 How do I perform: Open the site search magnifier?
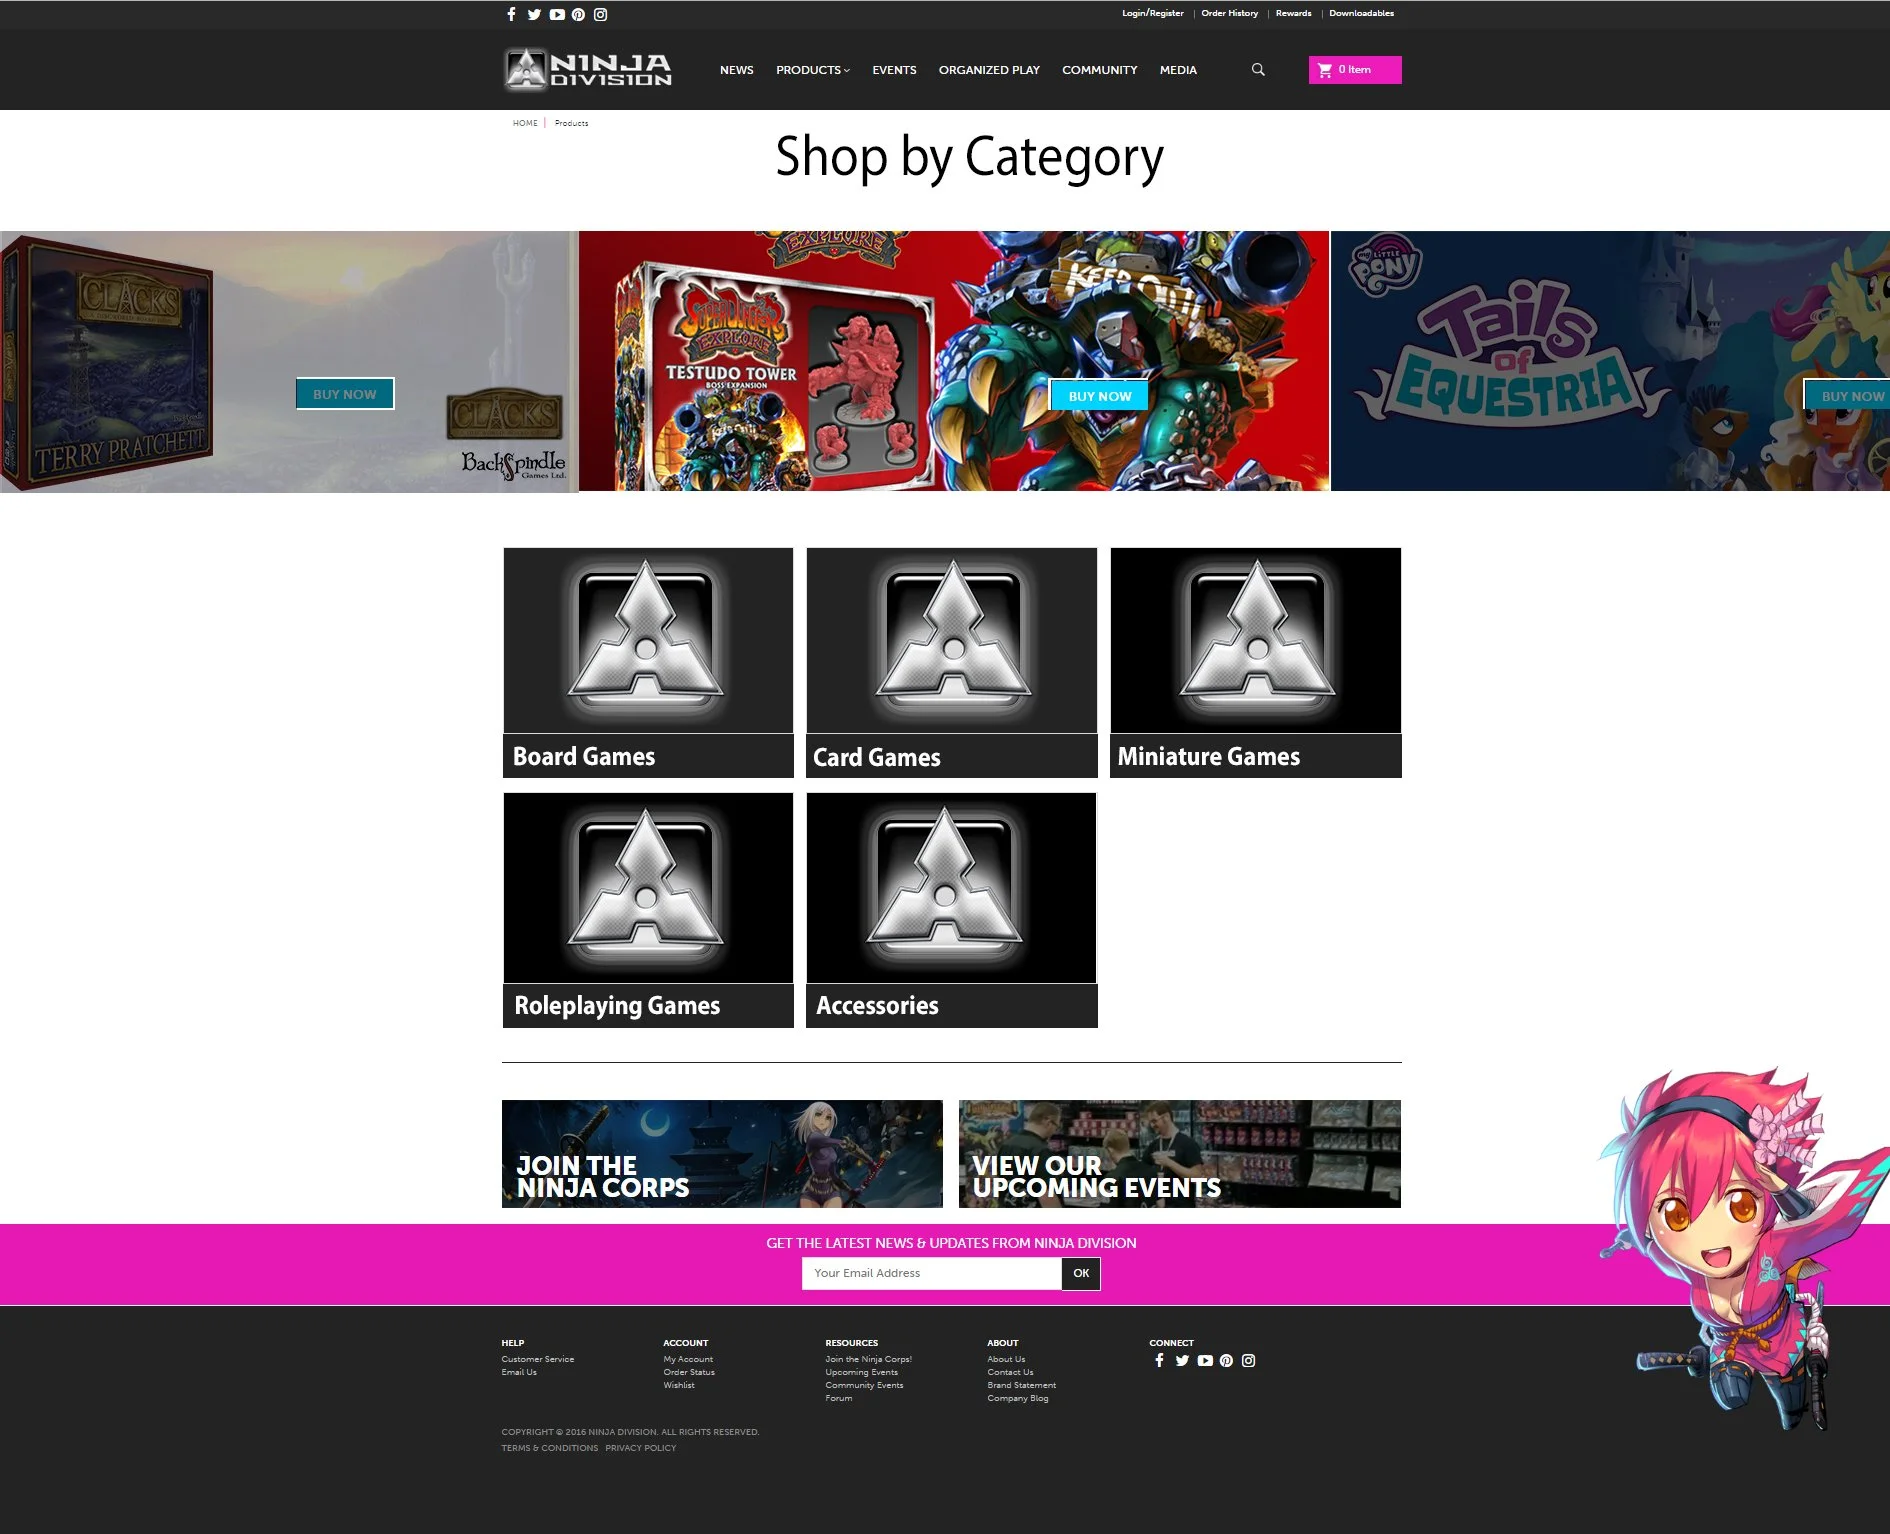click(x=1258, y=69)
